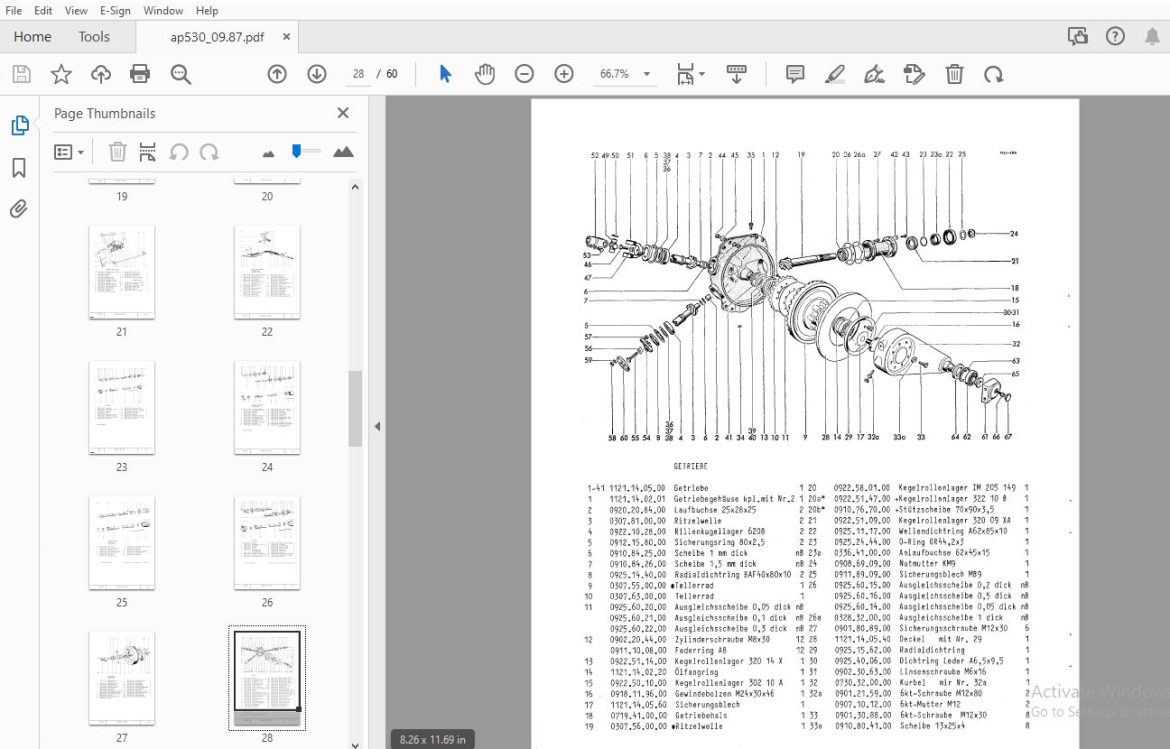Adjust the thumbnail size slider
1170x749 pixels.
click(x=297, y=151)
